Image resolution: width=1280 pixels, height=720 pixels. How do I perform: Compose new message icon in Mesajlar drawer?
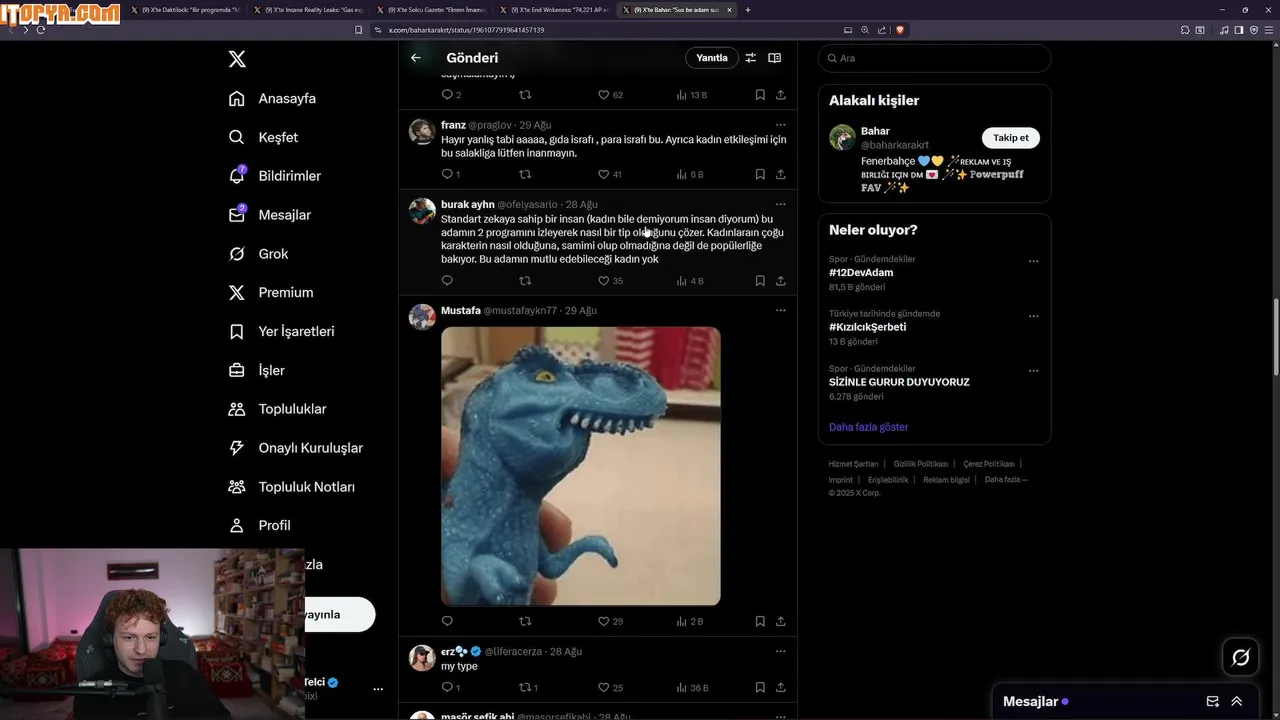[x=1213, y=701]
